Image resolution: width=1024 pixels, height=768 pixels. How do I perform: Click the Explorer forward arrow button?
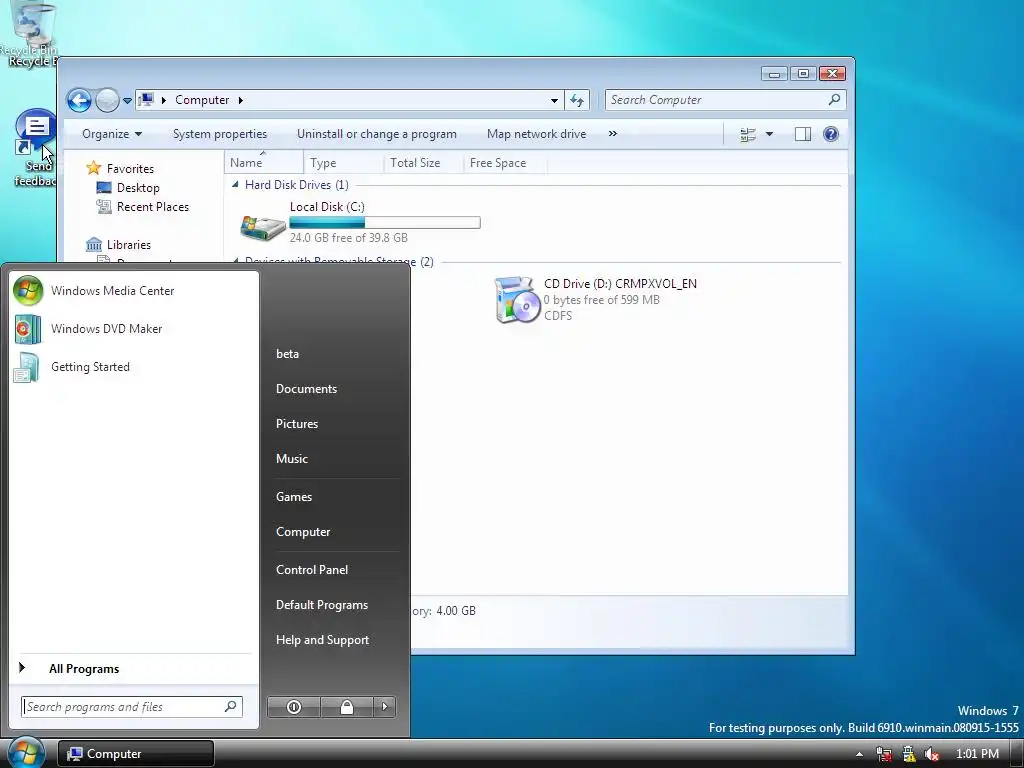point(107,101)
